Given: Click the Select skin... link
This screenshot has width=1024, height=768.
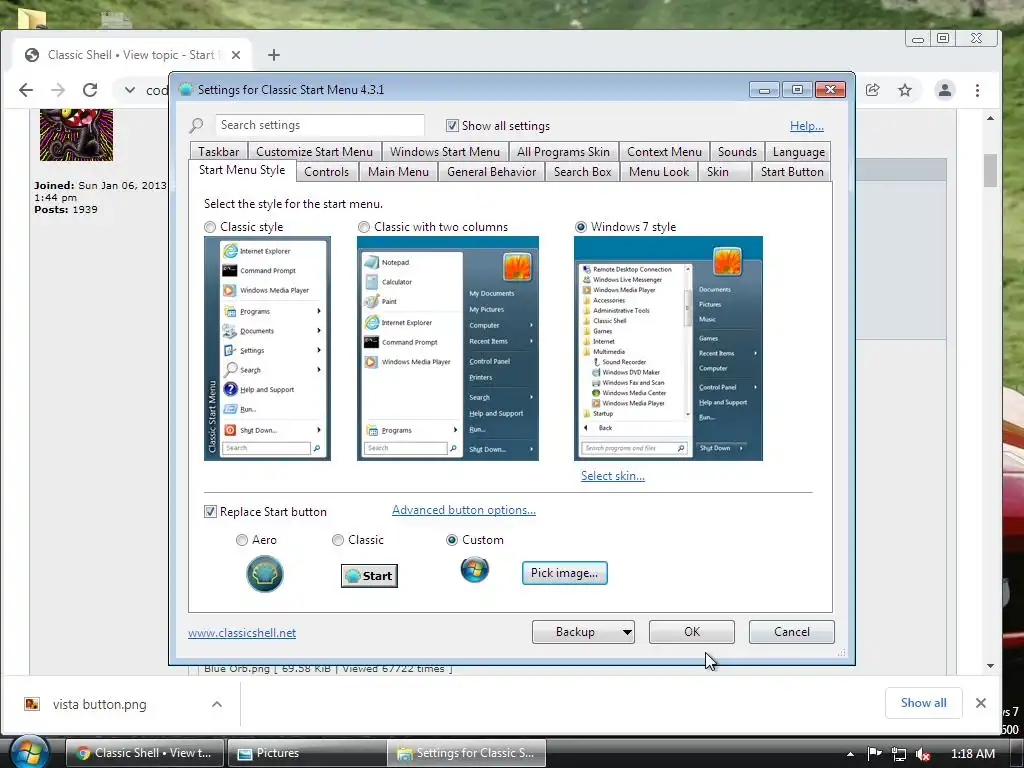Looking at the screenshot, I should point(613,475).
